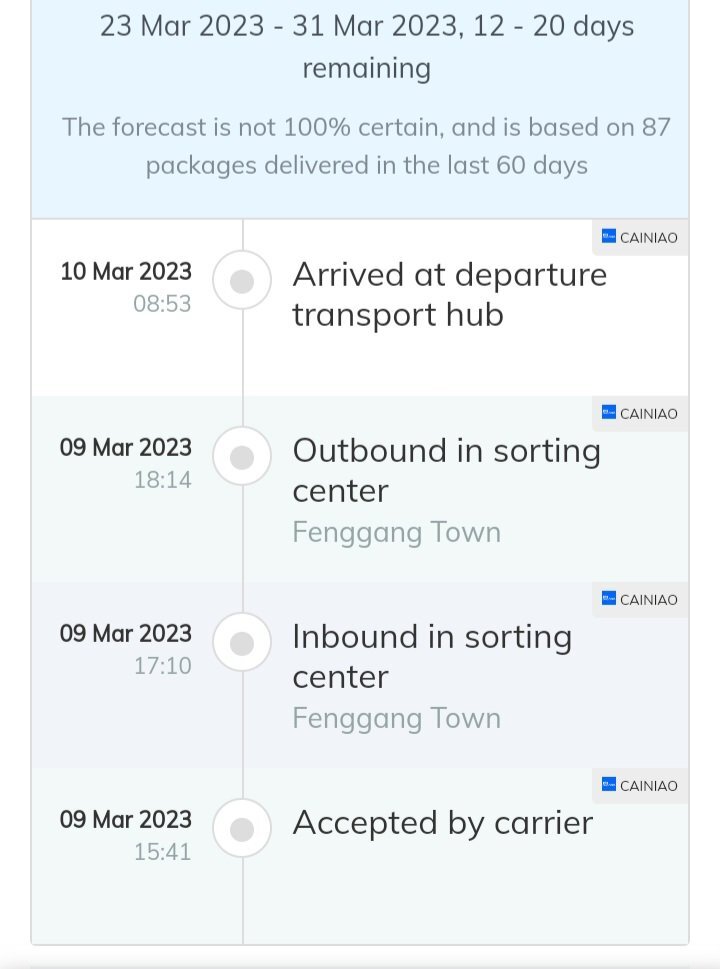The width and height of the screenshot is (720, 969).
Task: Click the delivery forecast date range text
Action: 367,47
